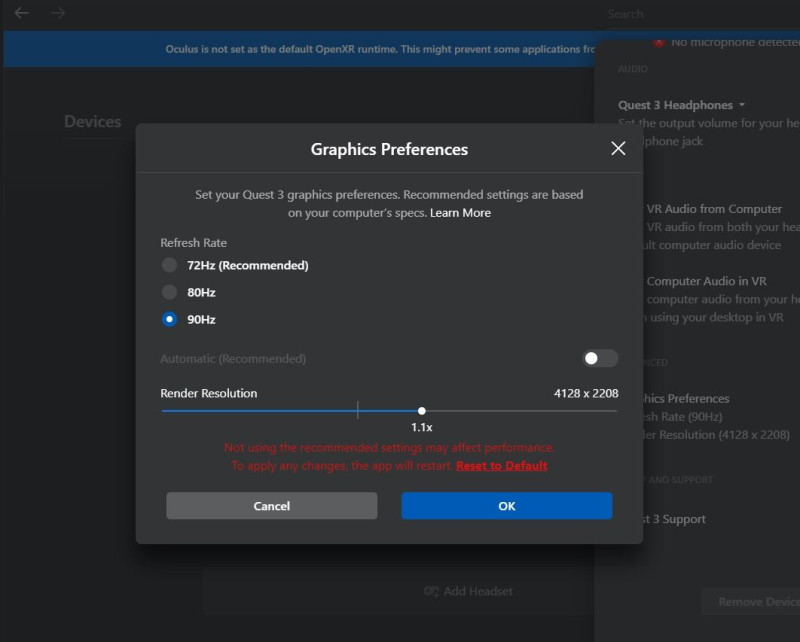Click the recommended tick mark on resolution slider
The image size is (800, 642).
pos(358,410)
